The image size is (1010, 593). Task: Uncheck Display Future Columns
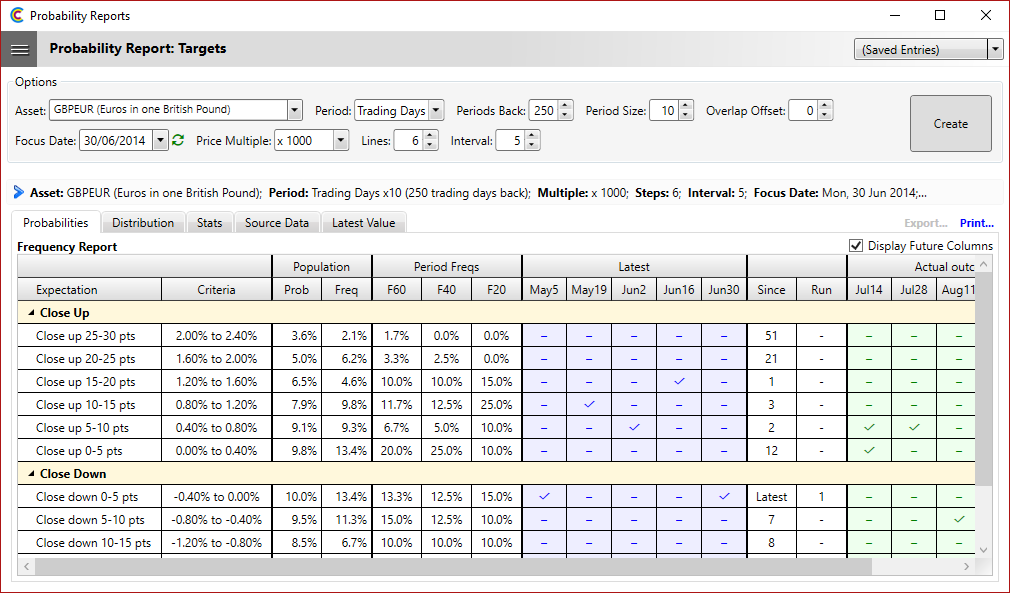(x=857, y=245)
